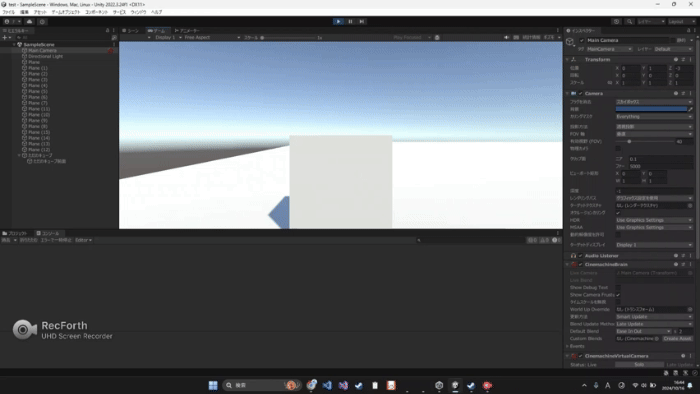Open the cloud services icon
The image size is (700, 394).
pos(29,21)
